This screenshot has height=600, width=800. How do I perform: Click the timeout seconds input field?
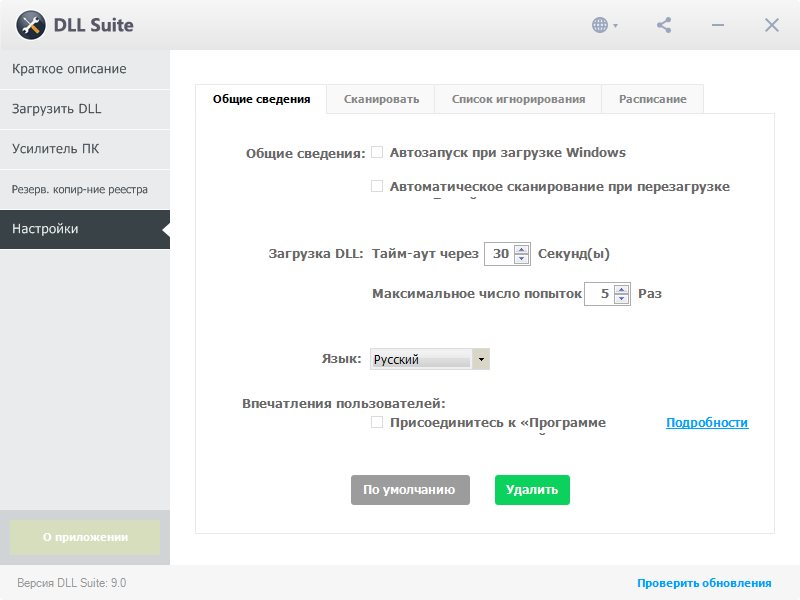pos(499,254)
